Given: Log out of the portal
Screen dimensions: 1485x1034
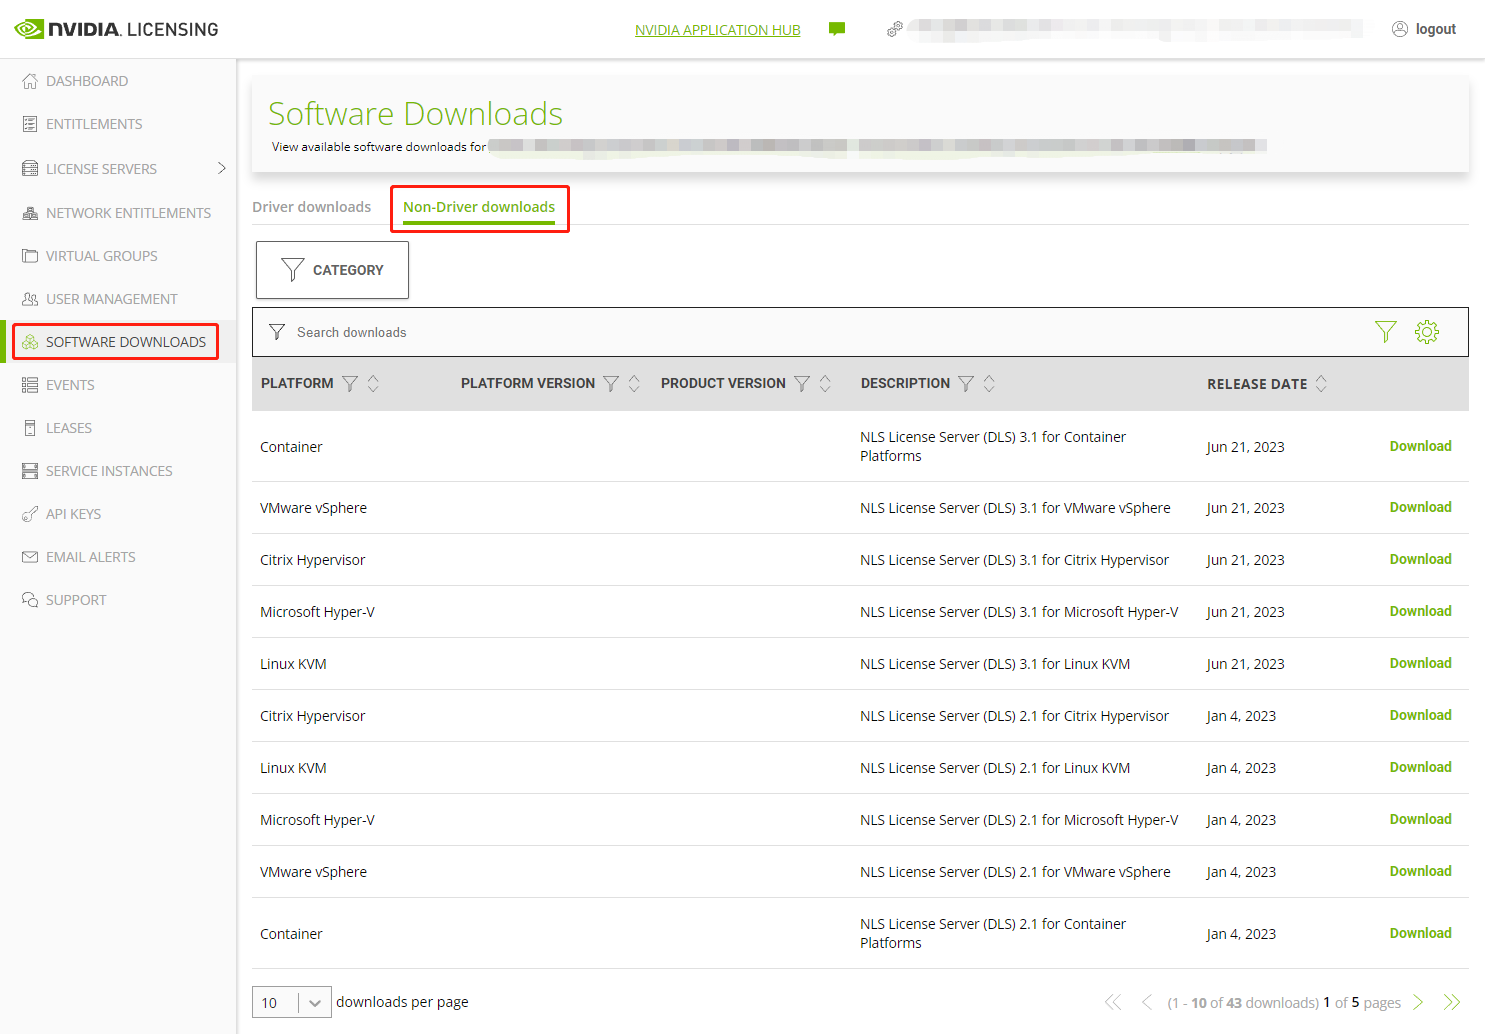Looking at the screenshot, I should coord(1424,29).
